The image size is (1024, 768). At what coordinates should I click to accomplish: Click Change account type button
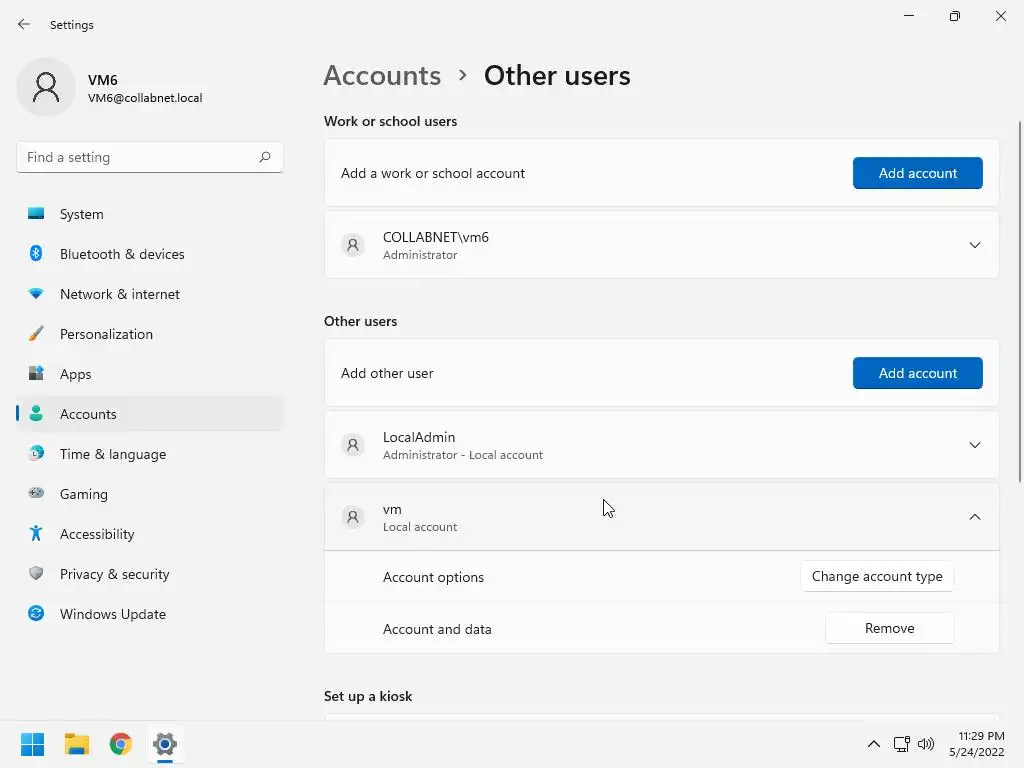pyautogui.click(x=877, y=577)
